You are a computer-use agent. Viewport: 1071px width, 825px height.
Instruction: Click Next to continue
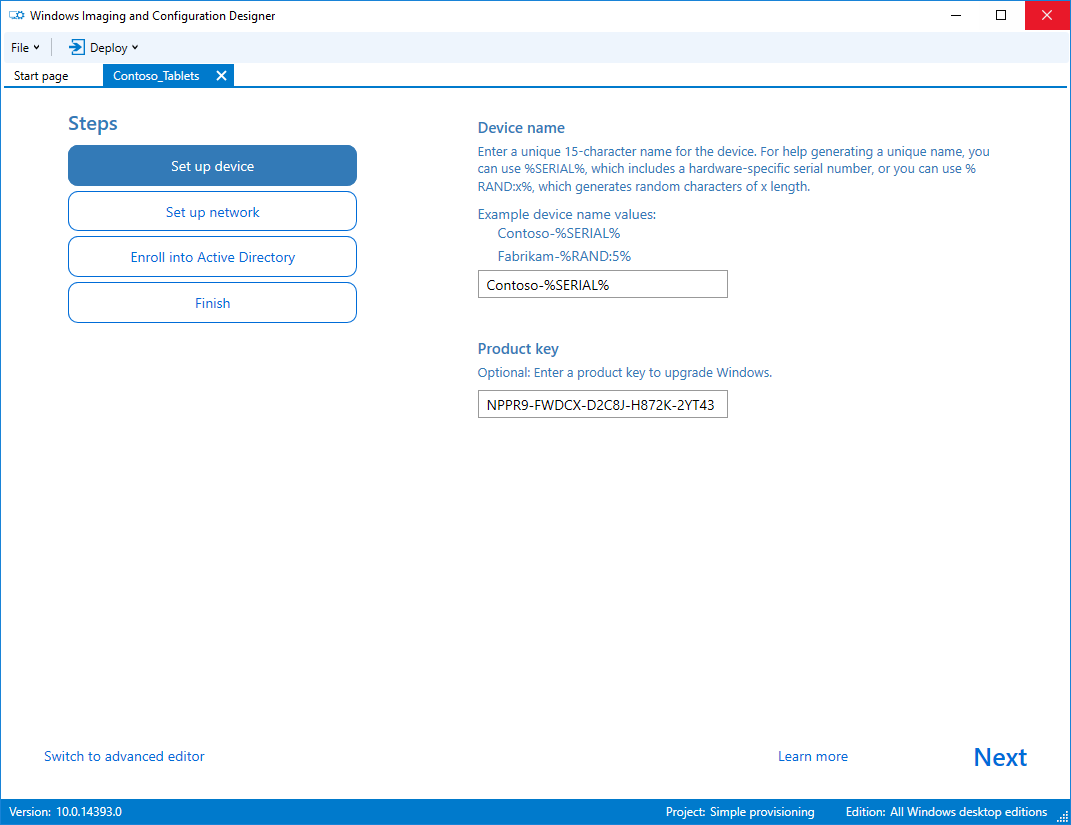point(1000,757)
